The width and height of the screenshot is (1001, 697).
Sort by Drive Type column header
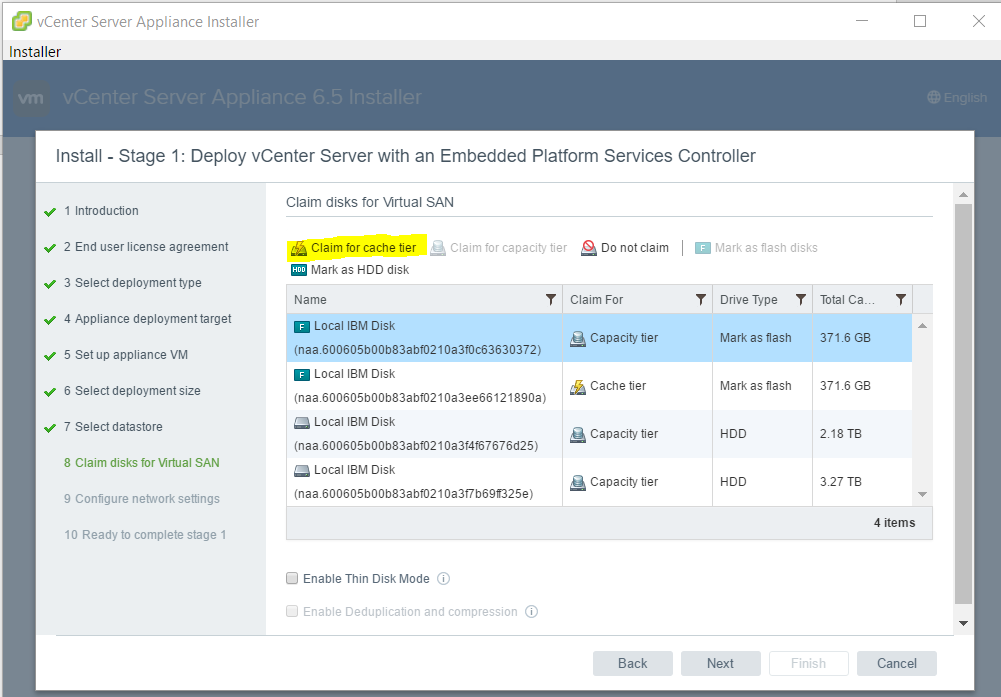[x=748, y=299]
